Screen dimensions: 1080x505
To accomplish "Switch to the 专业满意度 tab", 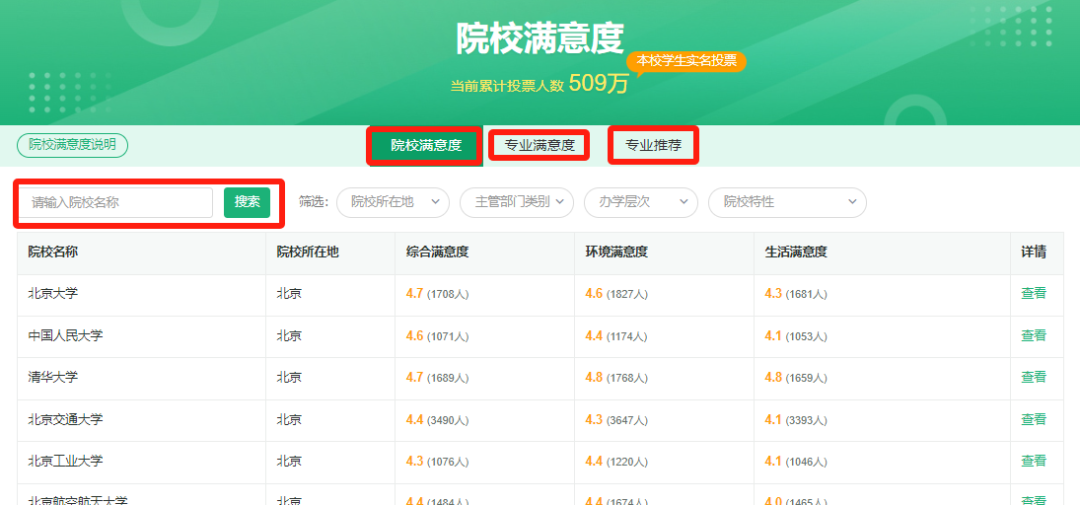I will click(539, 145).
